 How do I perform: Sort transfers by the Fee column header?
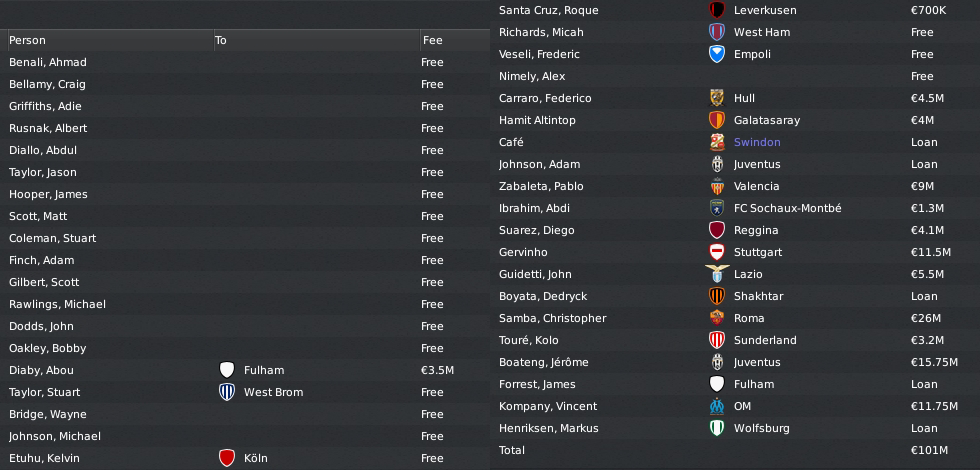point(433,41)
